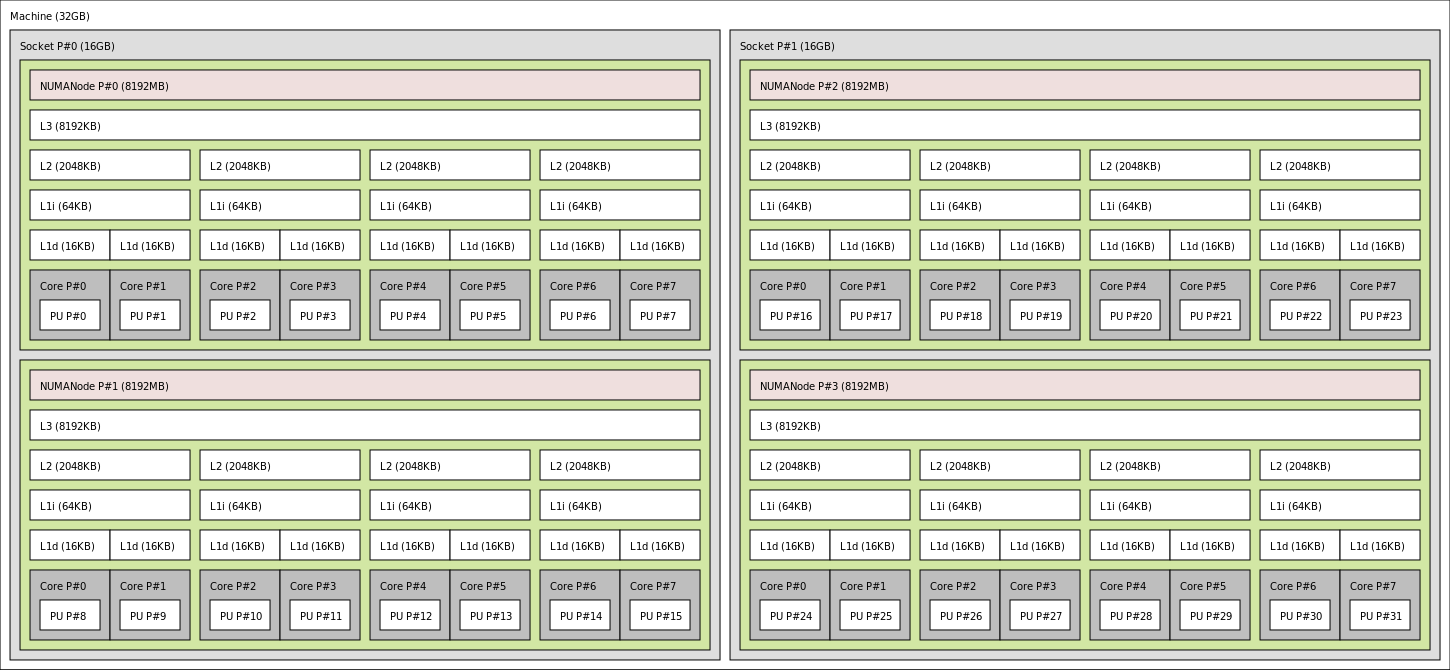Select the NUMANode P#1 (8192MB) bar

(365, 386)
